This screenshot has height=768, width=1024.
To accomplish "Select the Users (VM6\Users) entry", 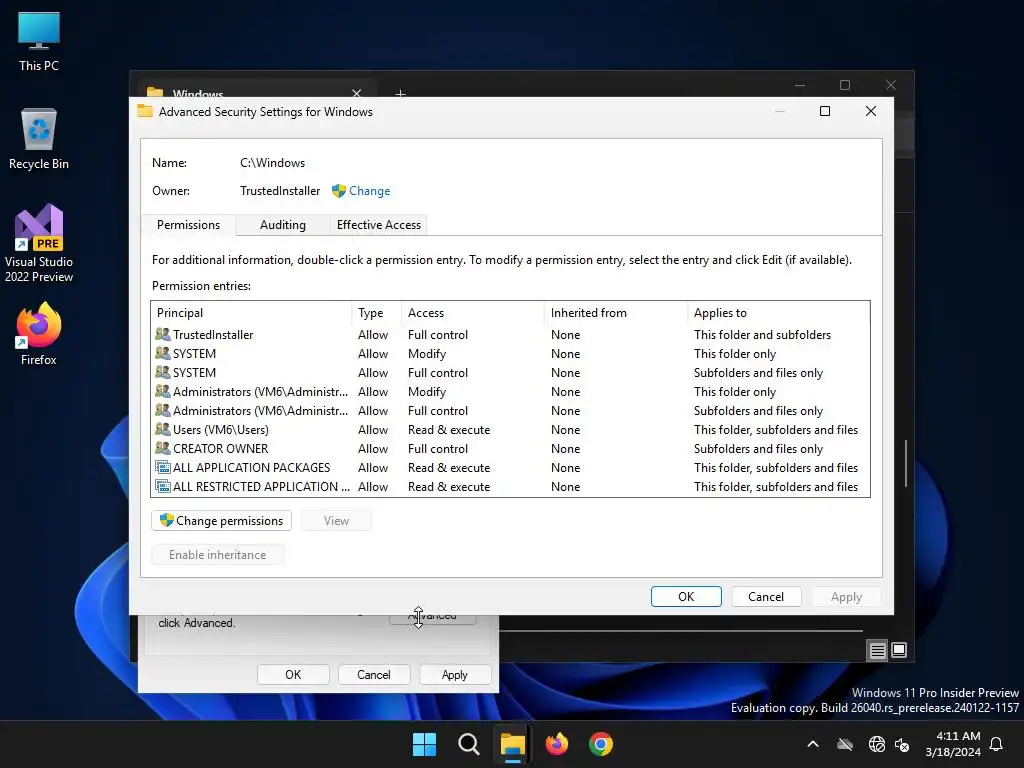I will coord(510,430).
